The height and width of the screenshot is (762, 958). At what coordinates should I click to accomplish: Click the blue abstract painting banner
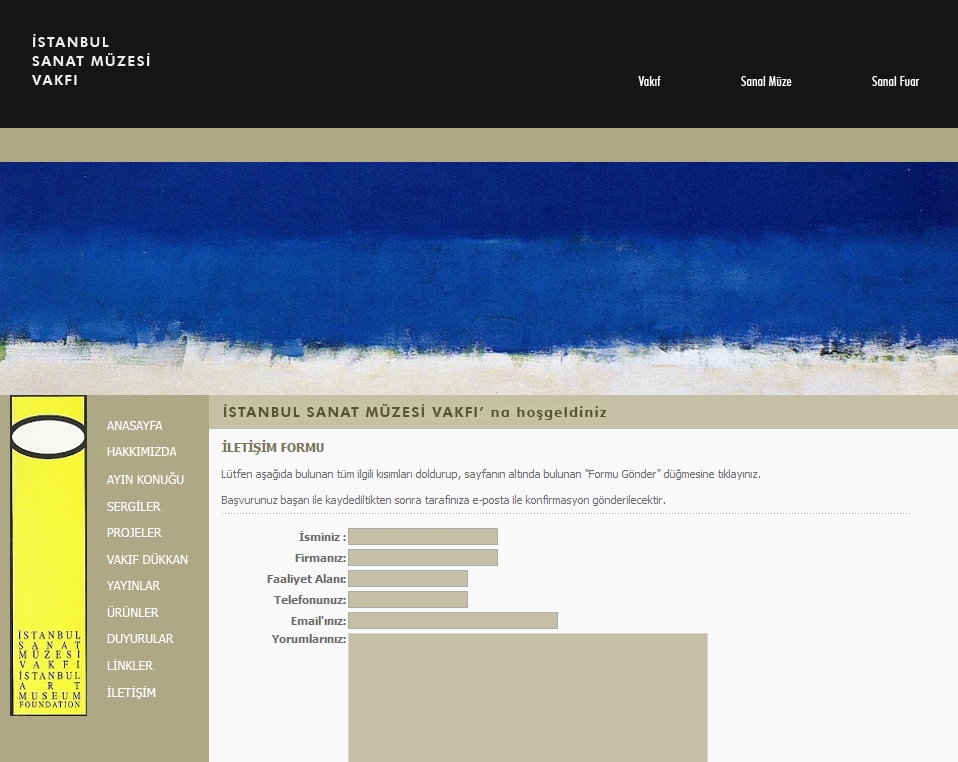click(479, 278)
